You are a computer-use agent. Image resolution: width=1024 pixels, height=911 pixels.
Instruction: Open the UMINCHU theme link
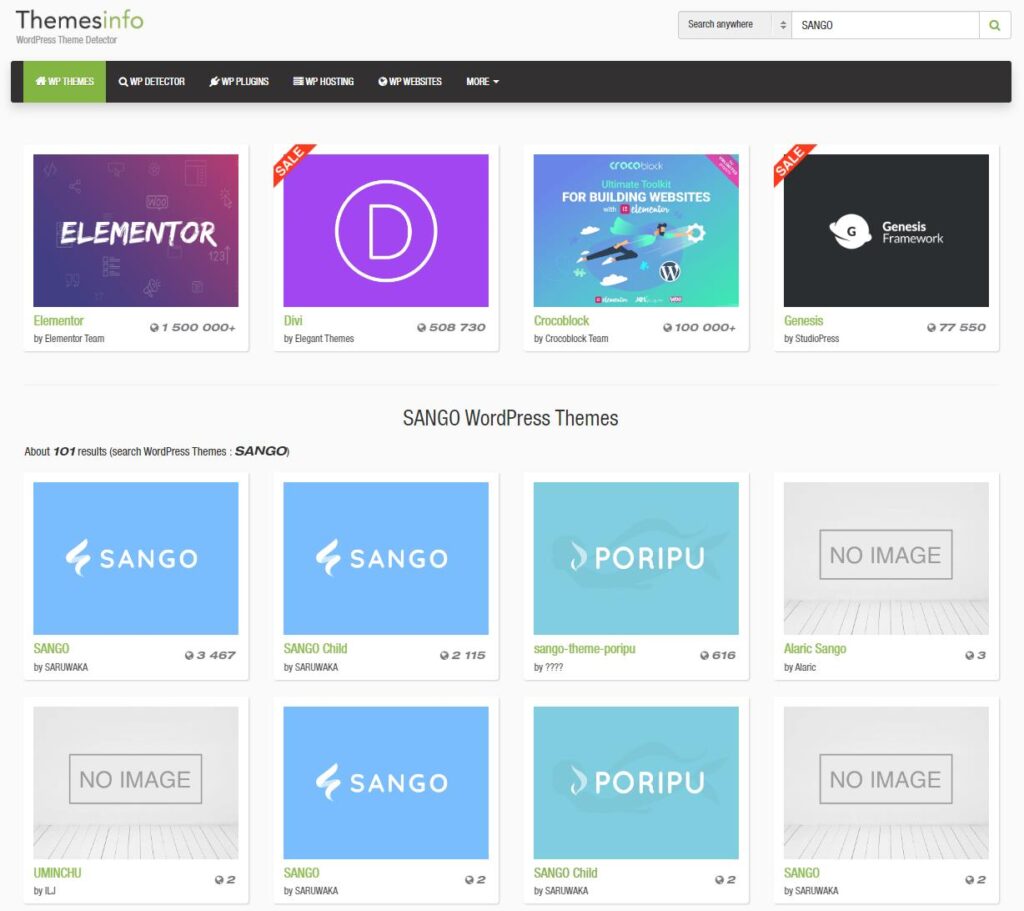pyautogui.click(x=57, y=873)
